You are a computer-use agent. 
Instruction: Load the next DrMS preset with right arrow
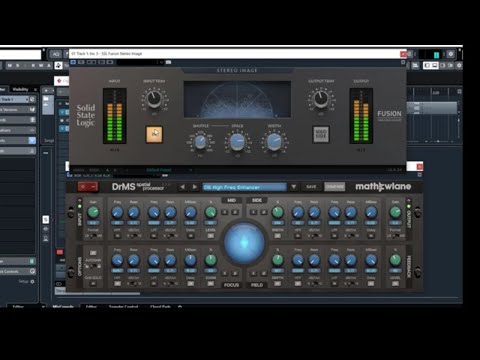tap(194, 187)
